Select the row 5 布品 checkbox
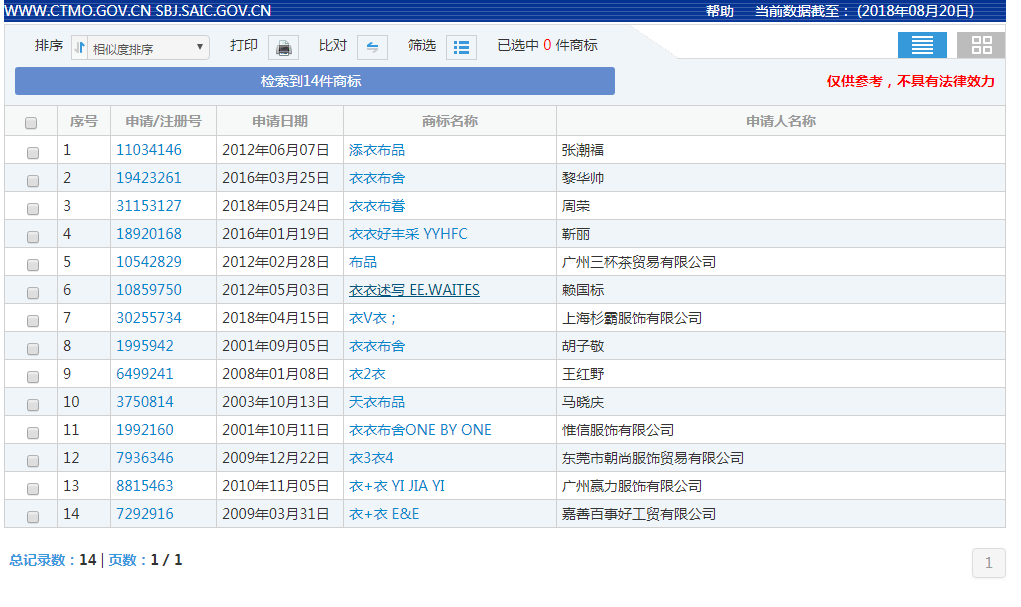The width and height of the screenshot is (1021, 607). coord(33,264)
